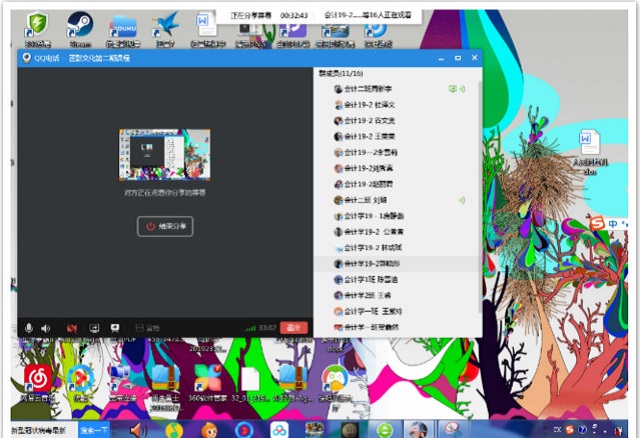This screenshot has height=438, width=640.
Task: Open NetEase Cloud Music desktop icon
Action: pos(37,380)
